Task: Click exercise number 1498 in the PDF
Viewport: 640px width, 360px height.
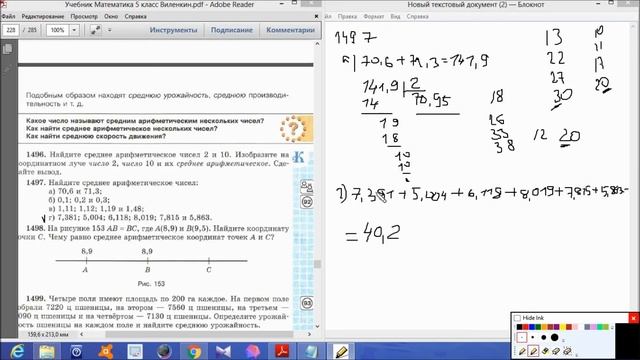Action: 35,229
